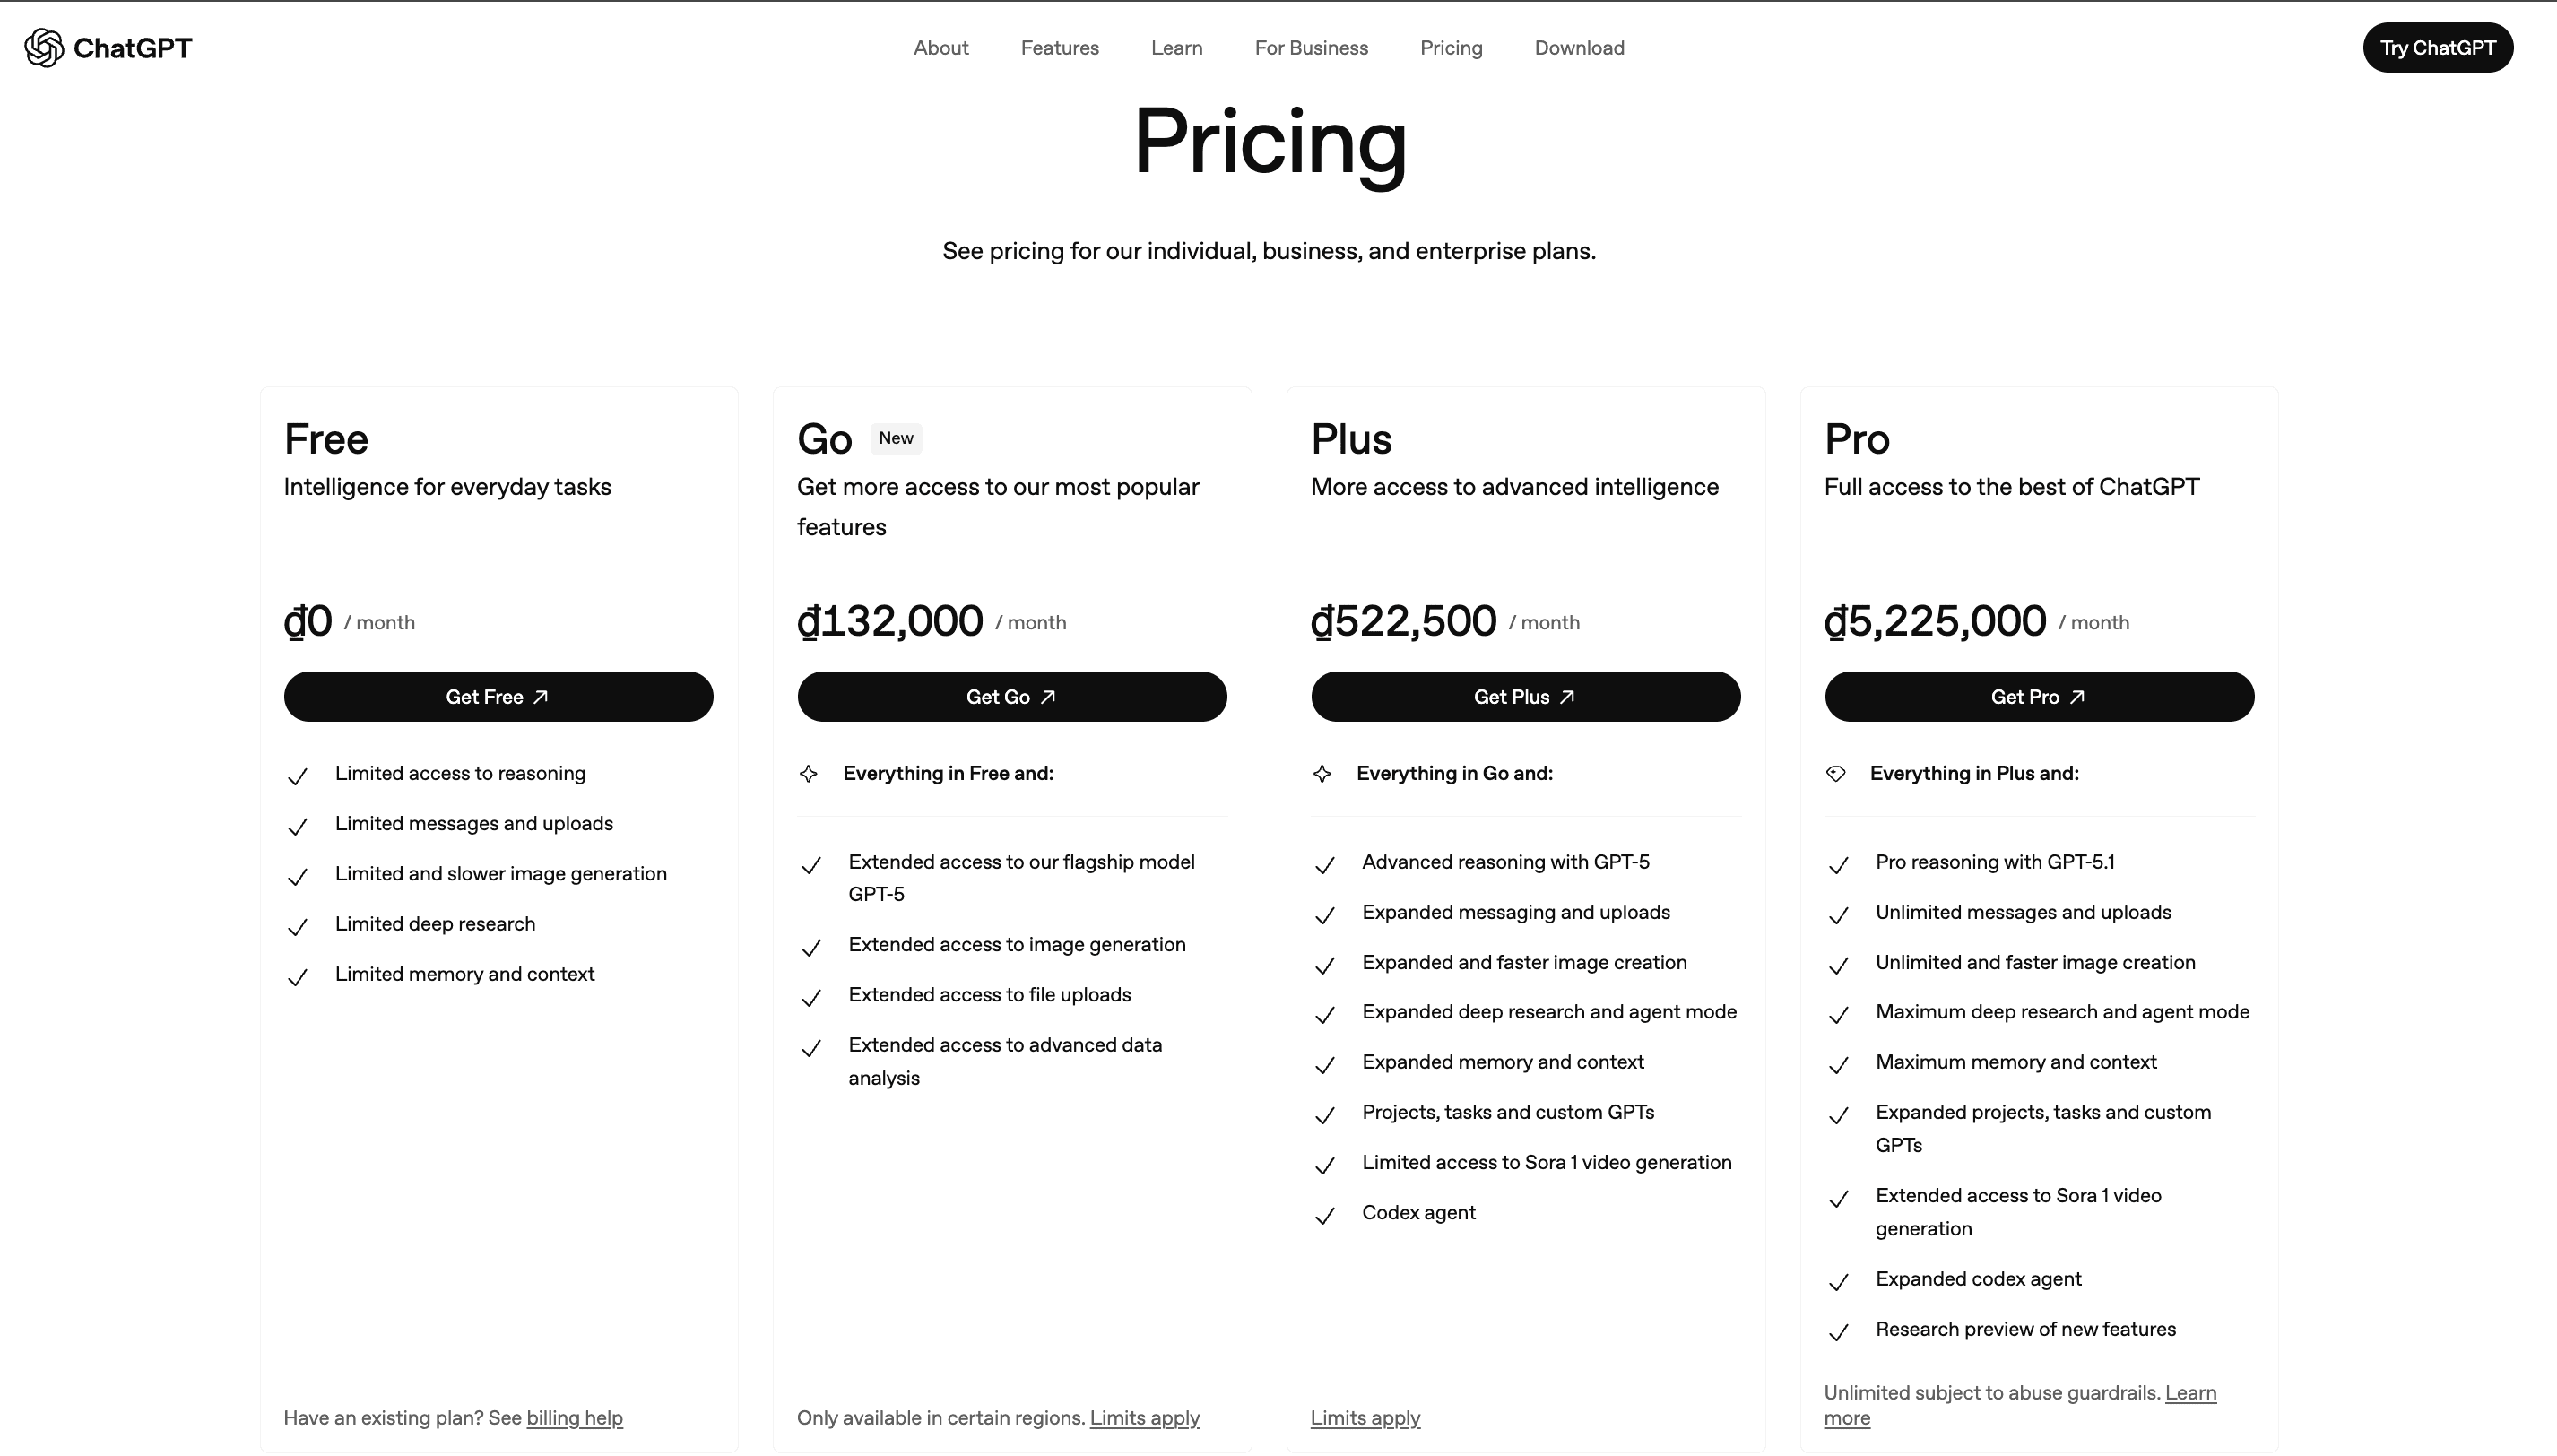Go to the Download page
The width and height of the screenshot is (2557, 1456).
(1579, 47)
